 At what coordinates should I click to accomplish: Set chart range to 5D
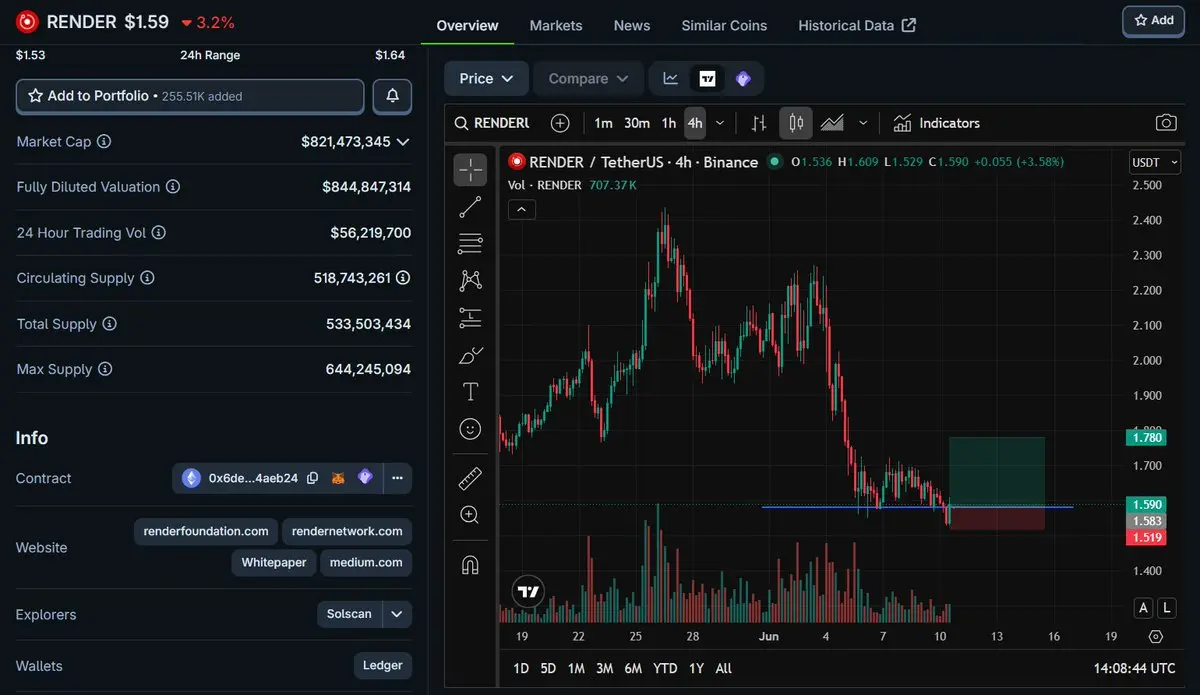pyautogui.click(x=548, y=668)
